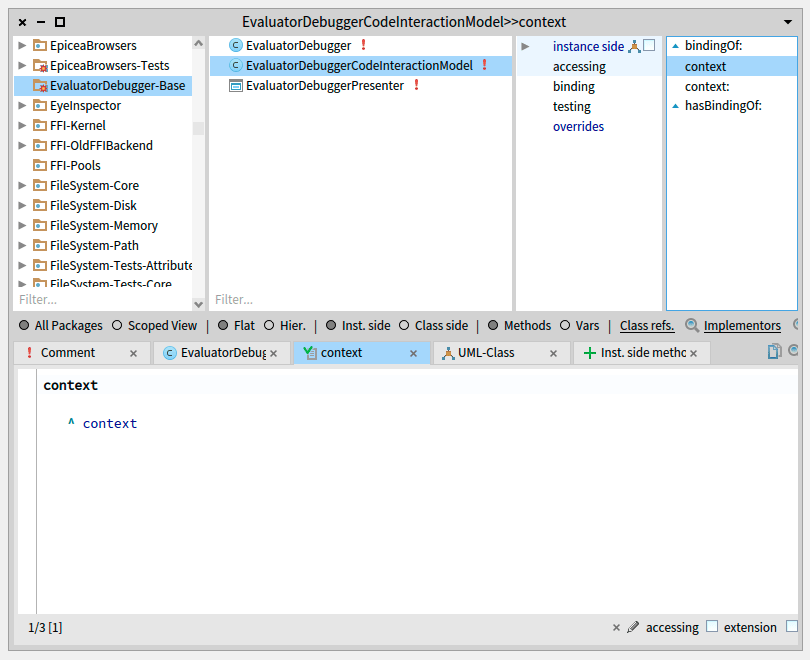Screen dimensions: 810x660
Task: Click the EvaluatorDebugger-Base package icon
Action: pyautogui.click(x=40, y=86)
